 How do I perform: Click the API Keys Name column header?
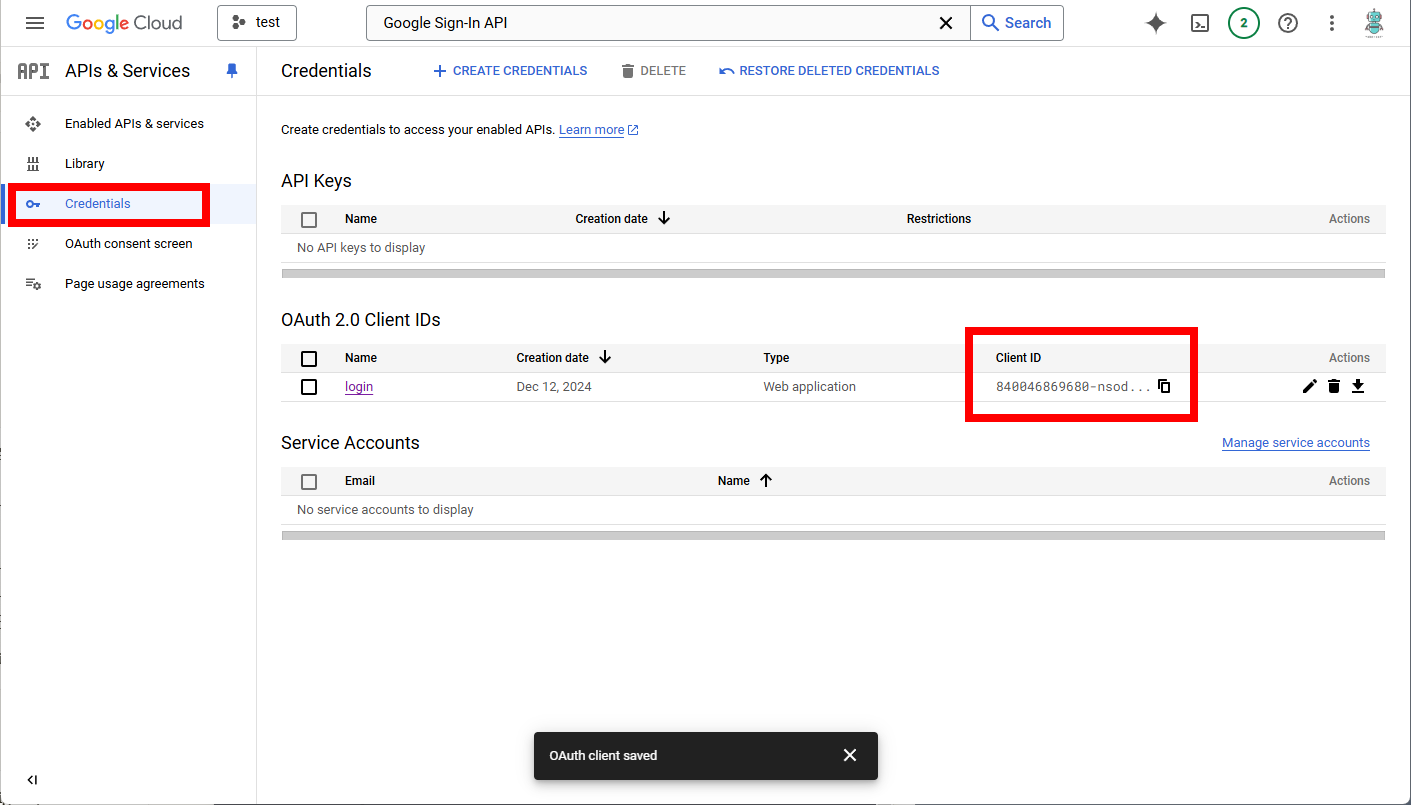point(361,218)
